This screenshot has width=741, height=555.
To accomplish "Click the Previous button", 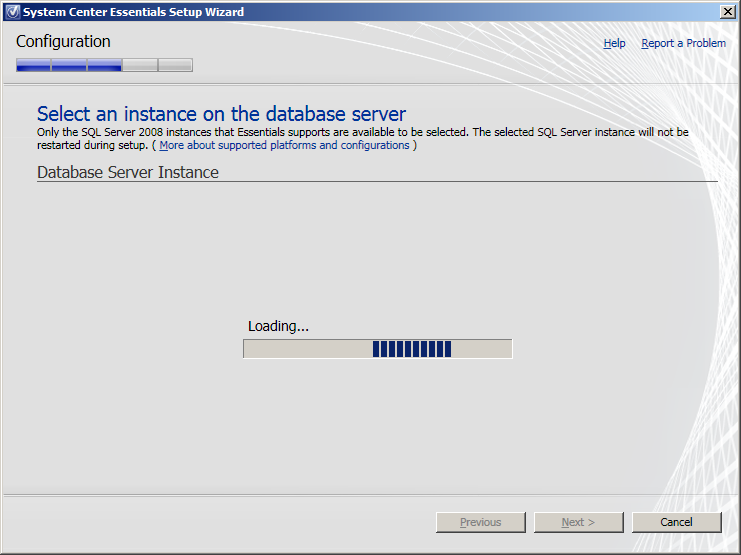I will (481, 522).
